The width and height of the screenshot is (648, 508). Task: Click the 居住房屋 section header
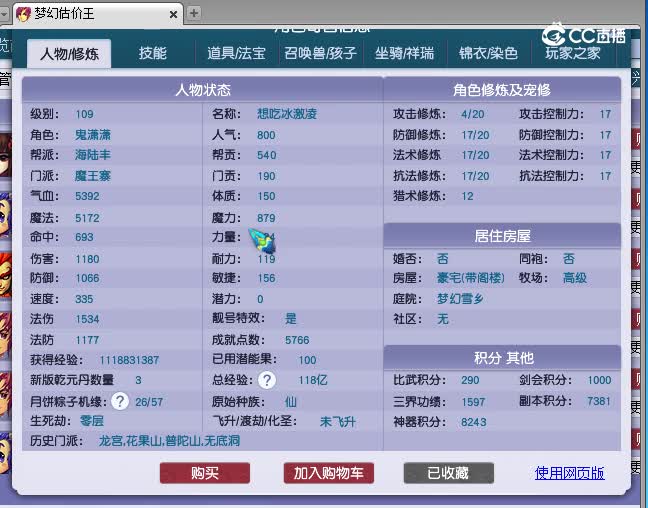point(502,236)
